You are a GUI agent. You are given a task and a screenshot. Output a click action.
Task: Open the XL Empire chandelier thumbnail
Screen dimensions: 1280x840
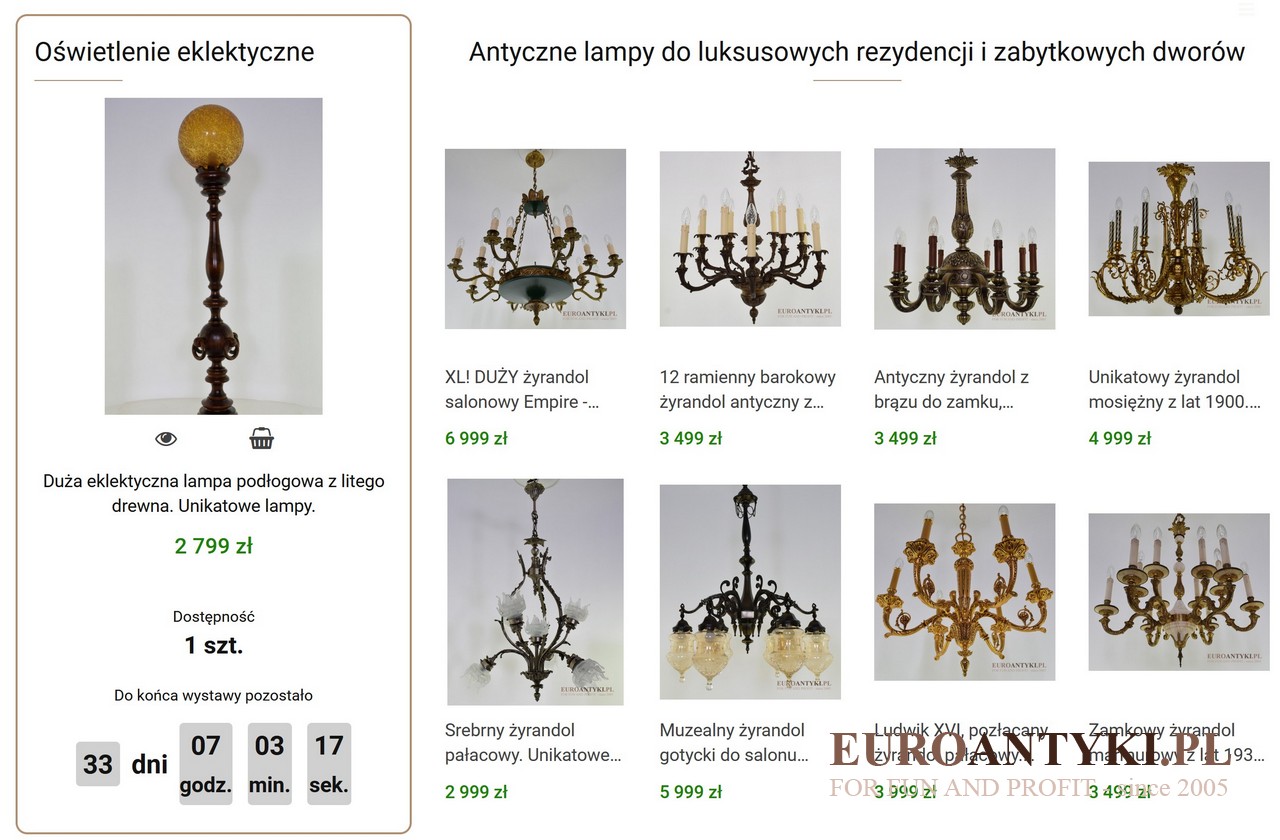tap(535, 239)
